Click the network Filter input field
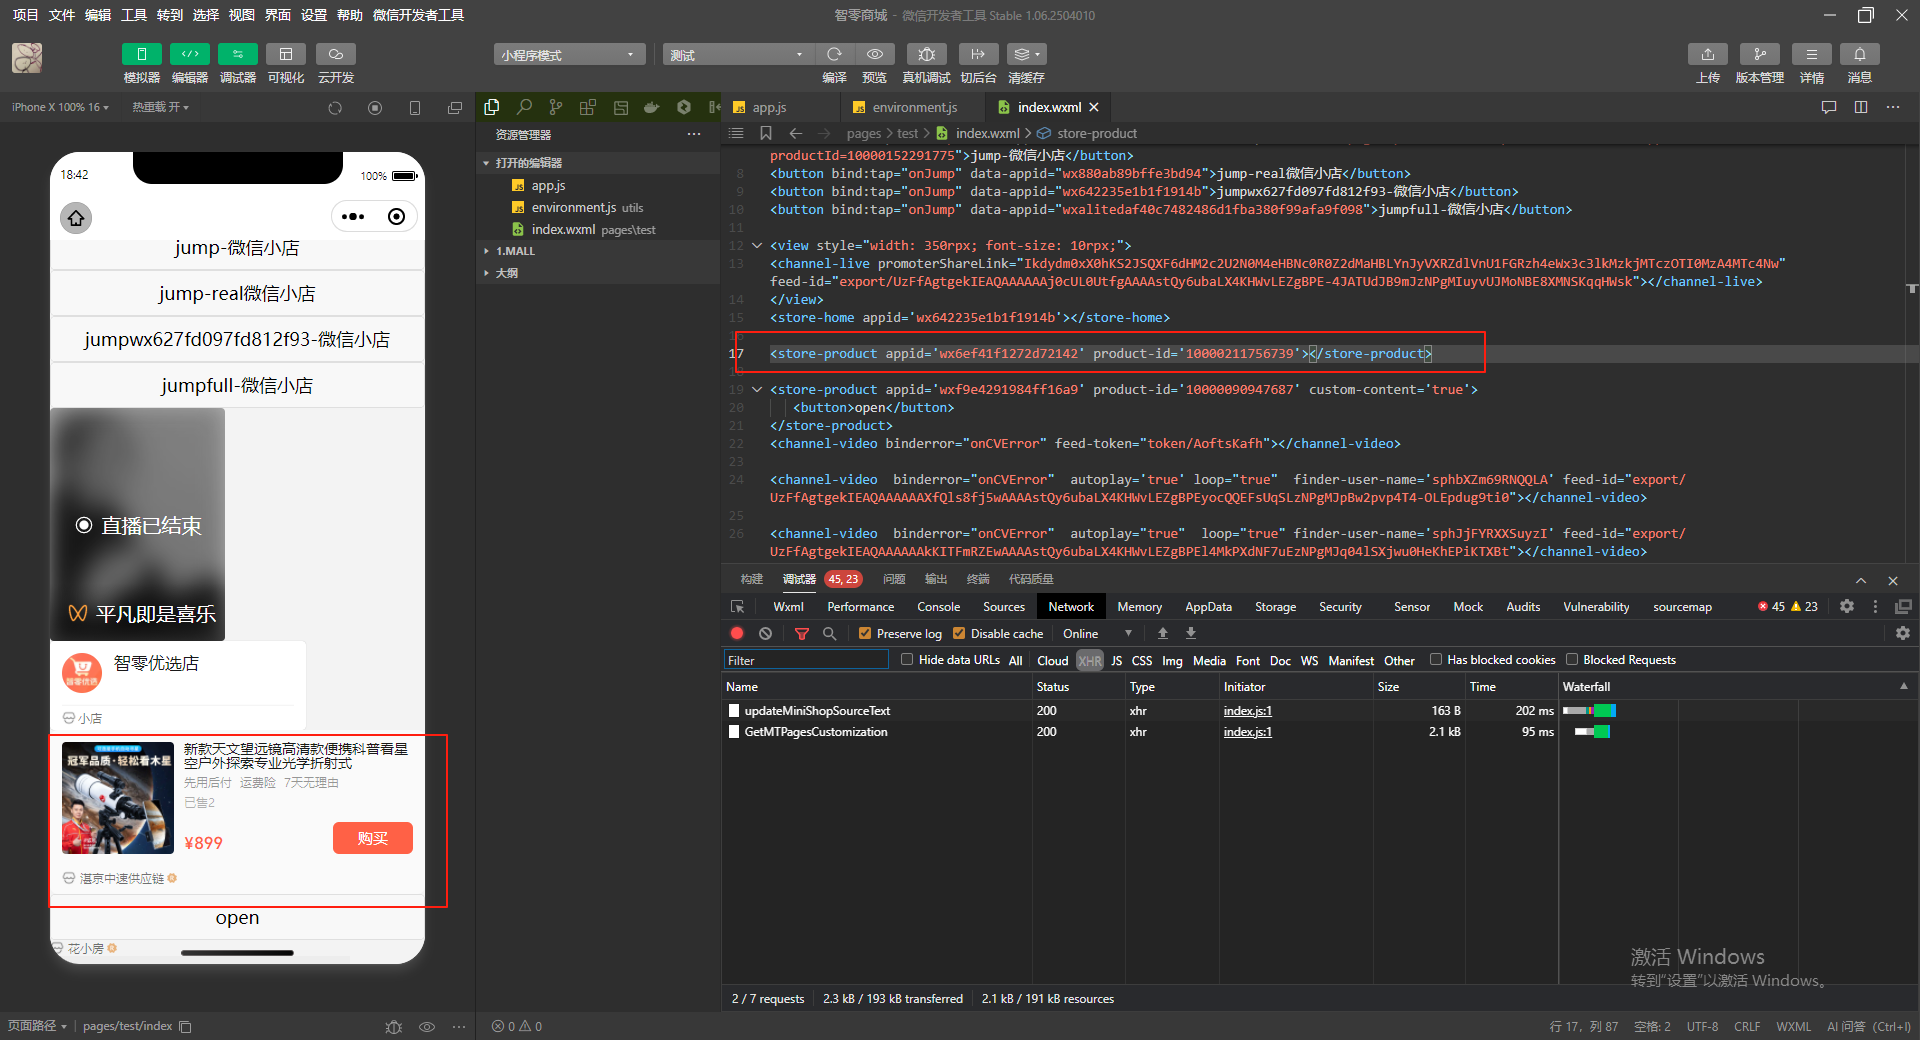Viewport: 1920px width, 1040px height. pyautogui.click(x=805, y=660)
